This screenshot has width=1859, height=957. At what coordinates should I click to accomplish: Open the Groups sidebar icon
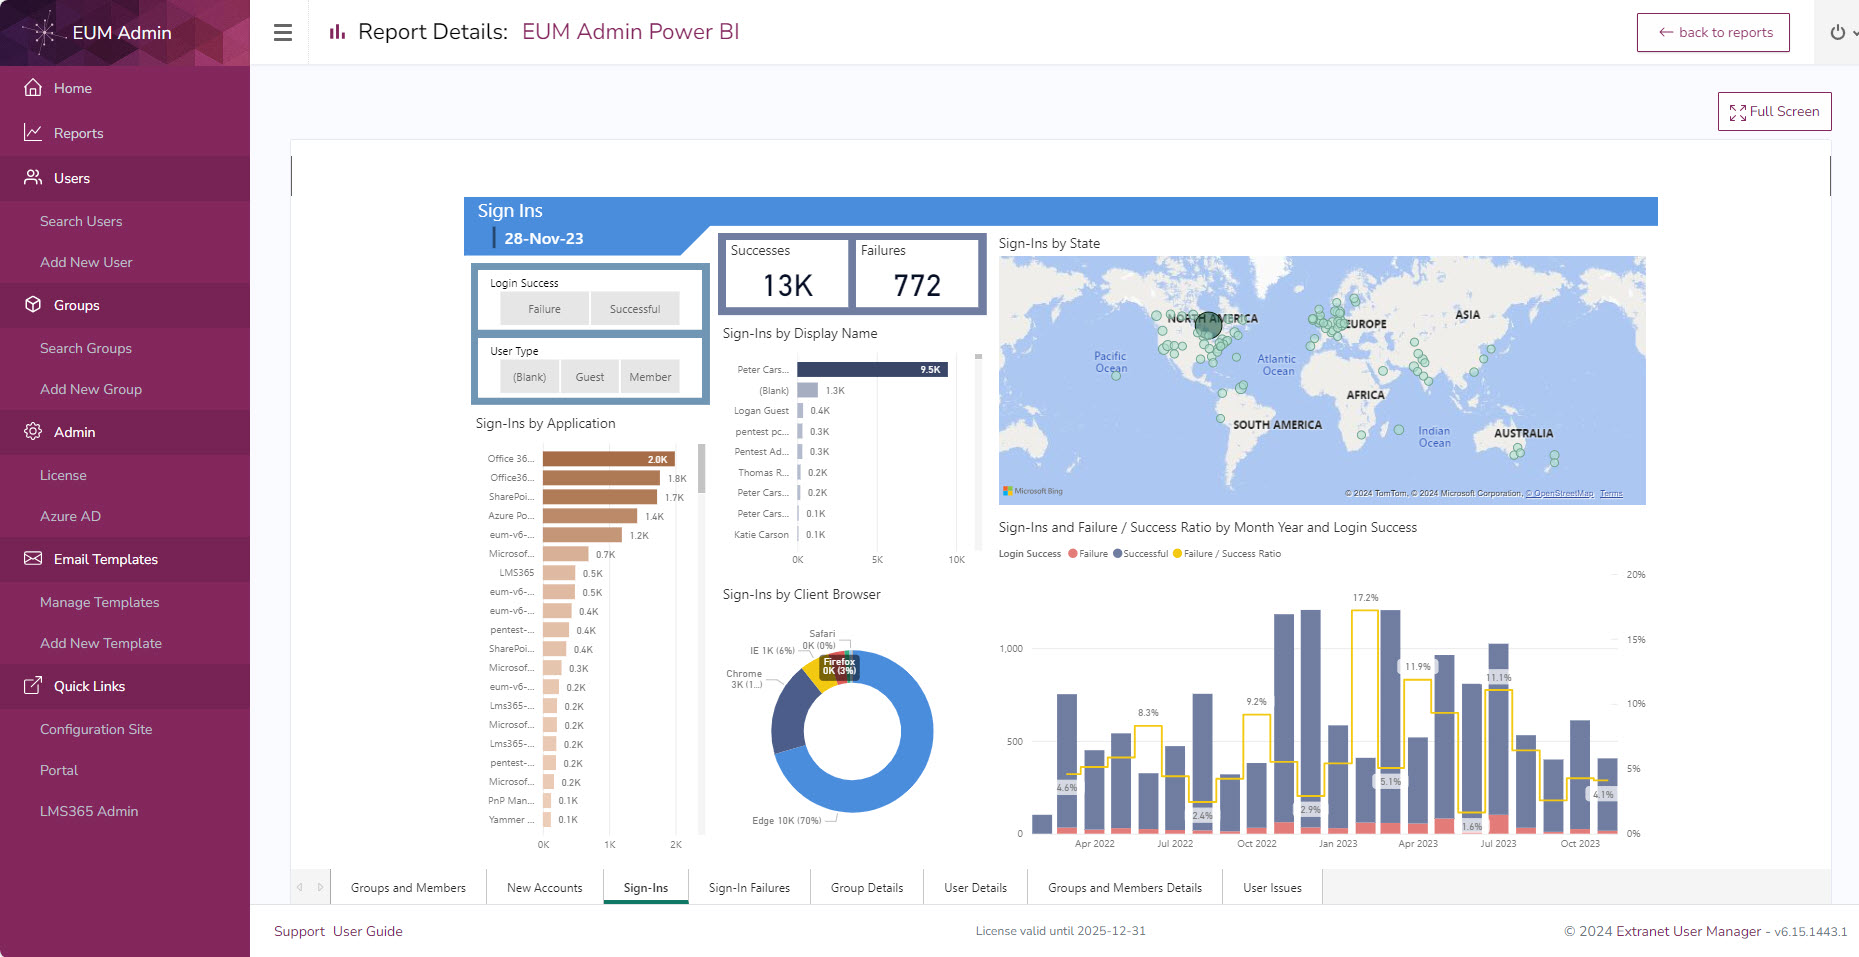coord(32,305)
